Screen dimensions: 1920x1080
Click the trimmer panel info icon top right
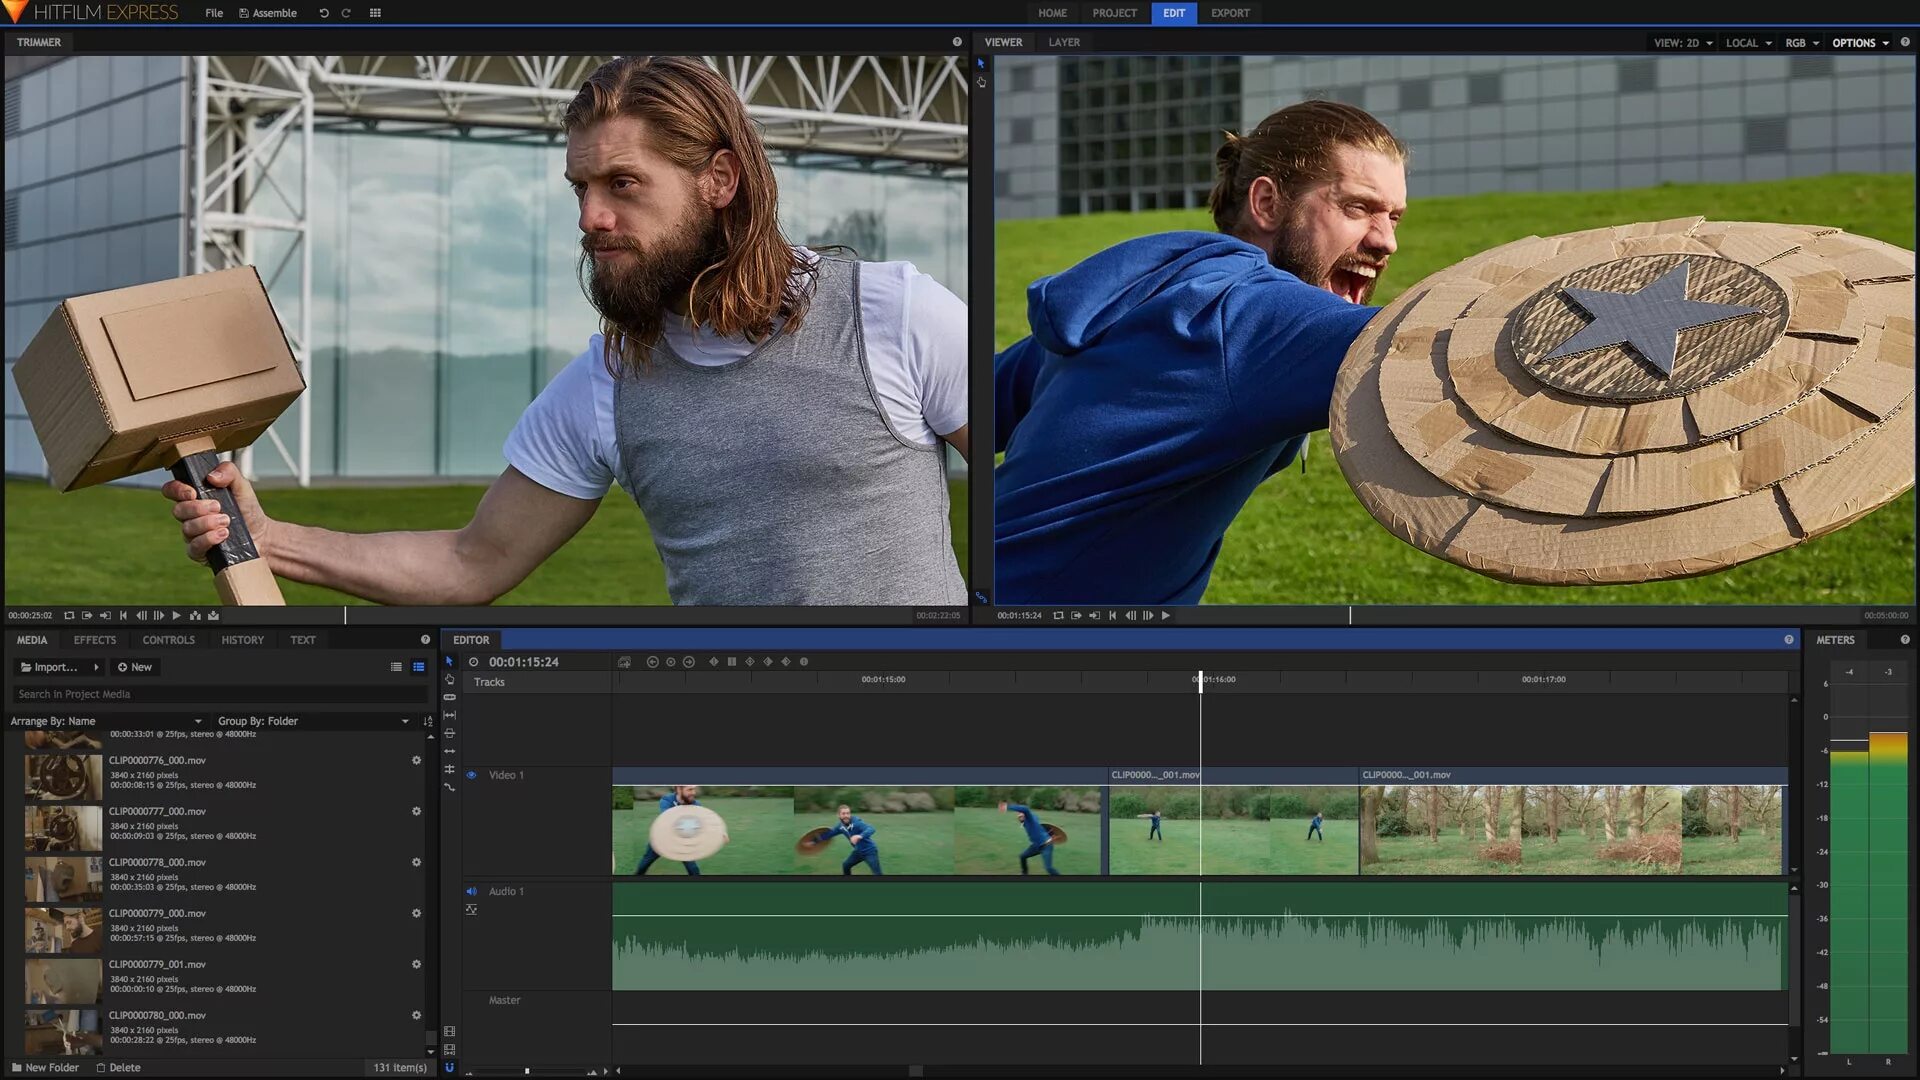click(x=957, y=41)
